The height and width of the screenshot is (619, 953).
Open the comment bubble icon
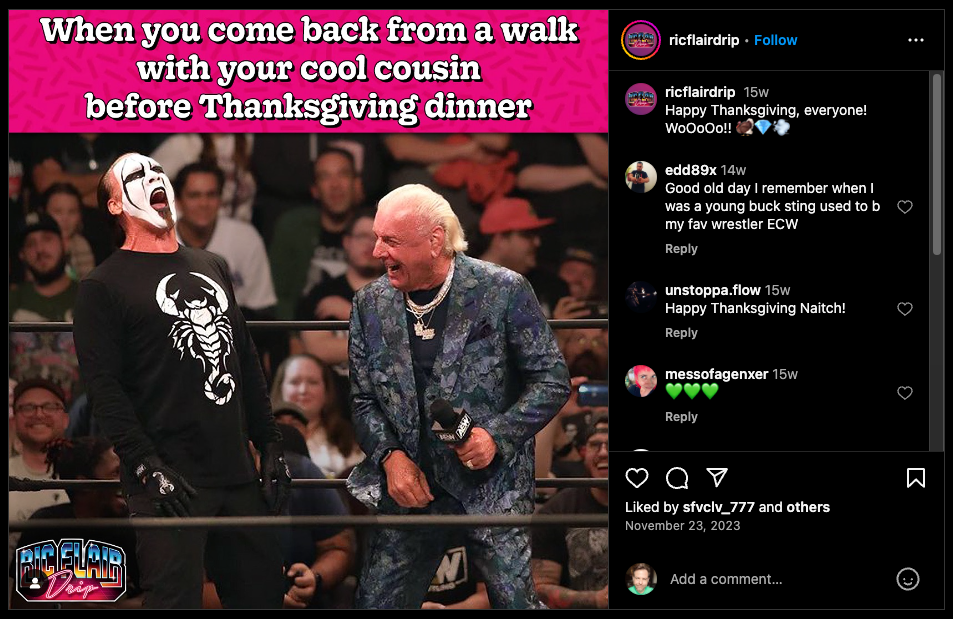click(x=676, y=478)
